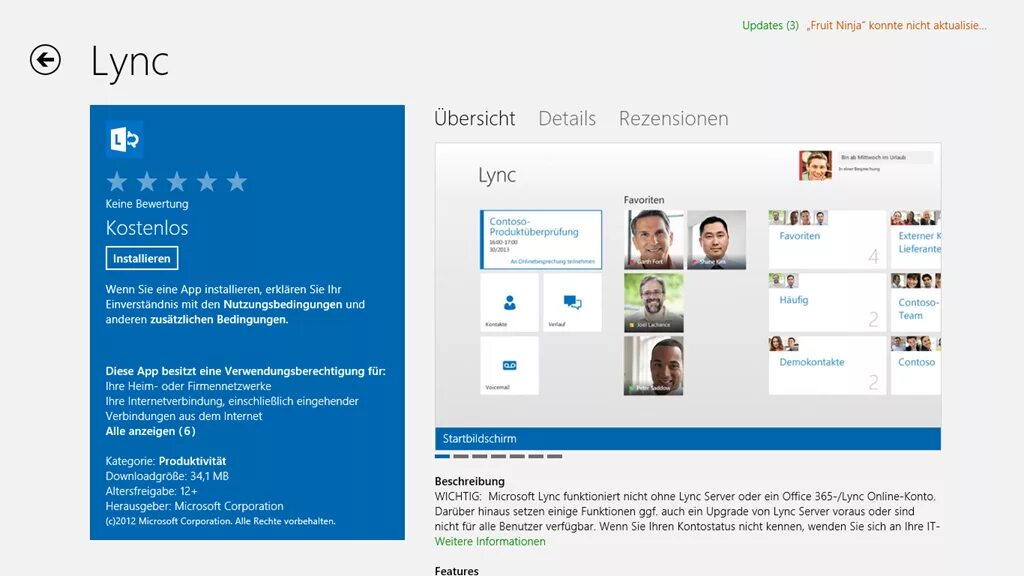Click the Keine Bewertung text

(147, 204)
